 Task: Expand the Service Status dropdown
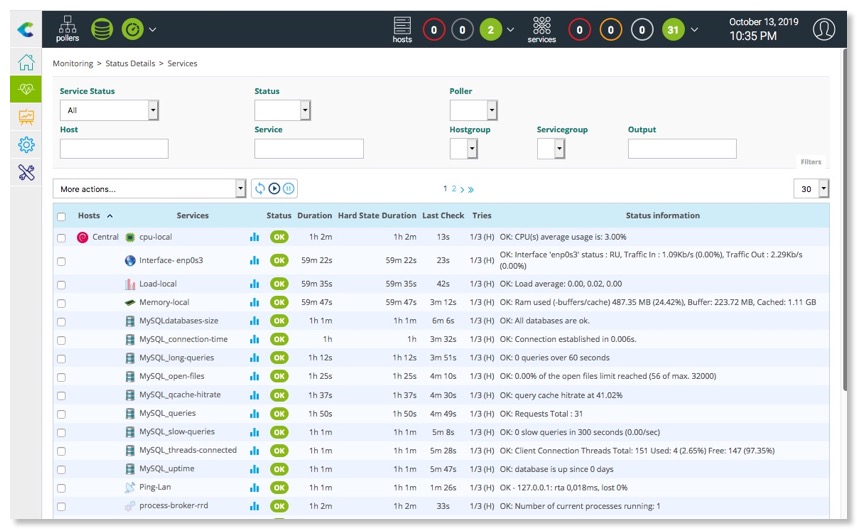click(109, 110)
